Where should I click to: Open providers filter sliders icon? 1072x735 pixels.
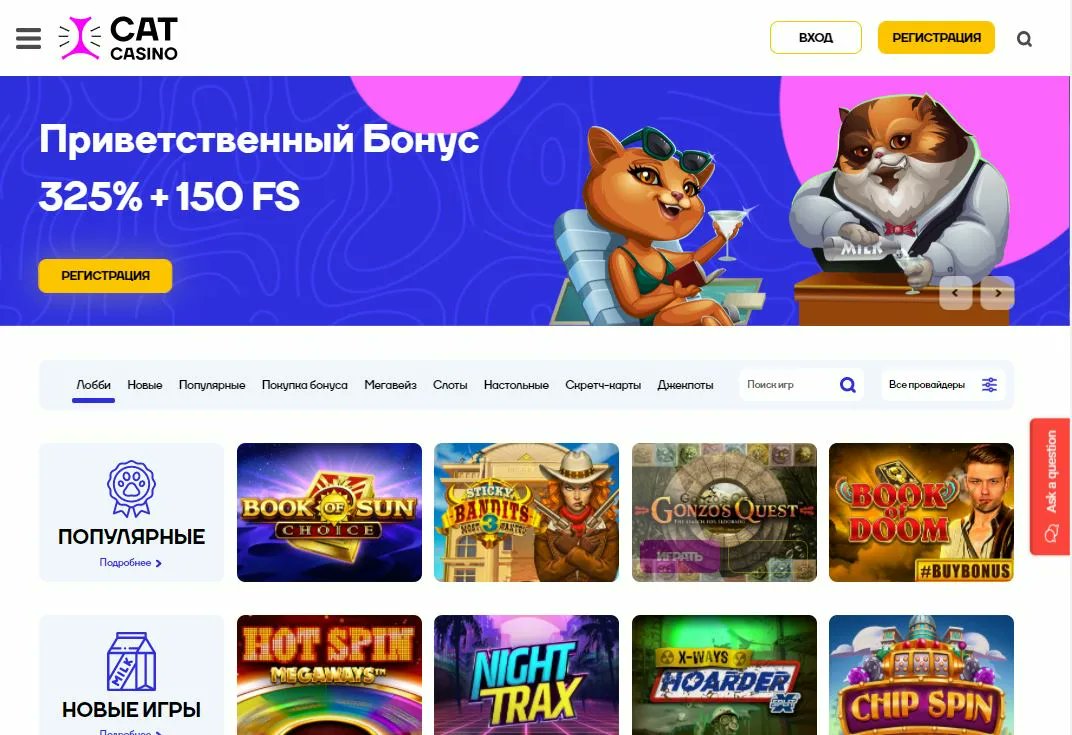click(x=989, y=385)
